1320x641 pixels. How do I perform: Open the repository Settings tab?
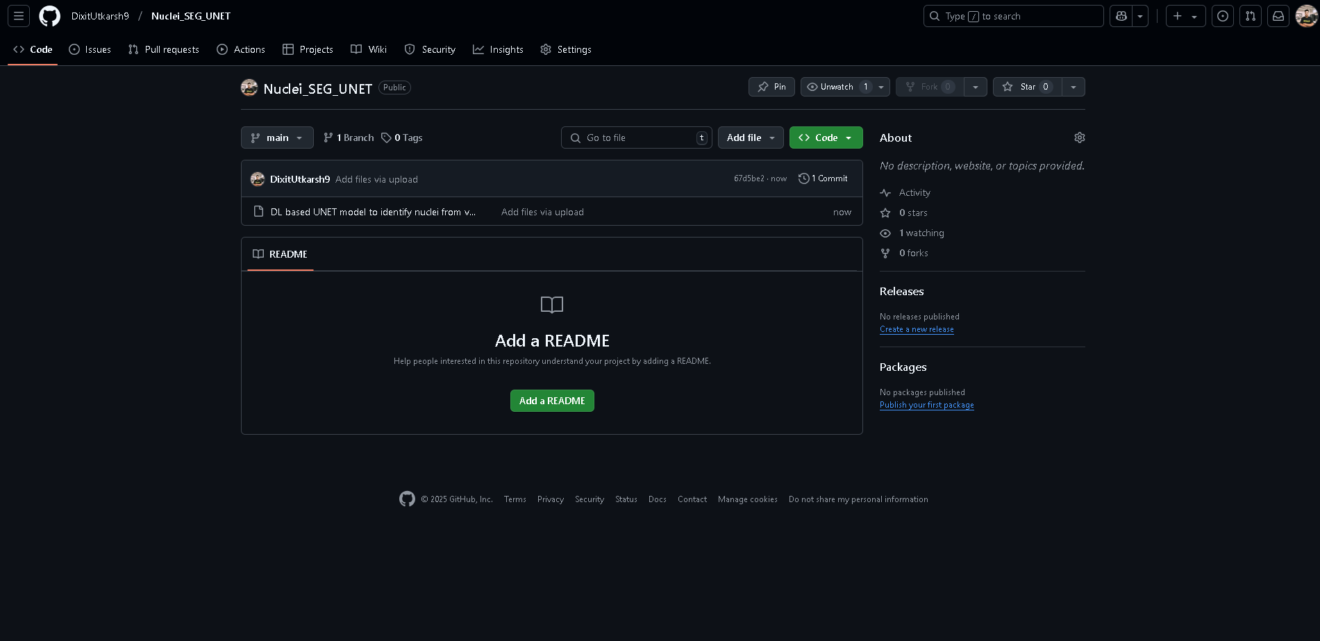[x=566, y=49]
